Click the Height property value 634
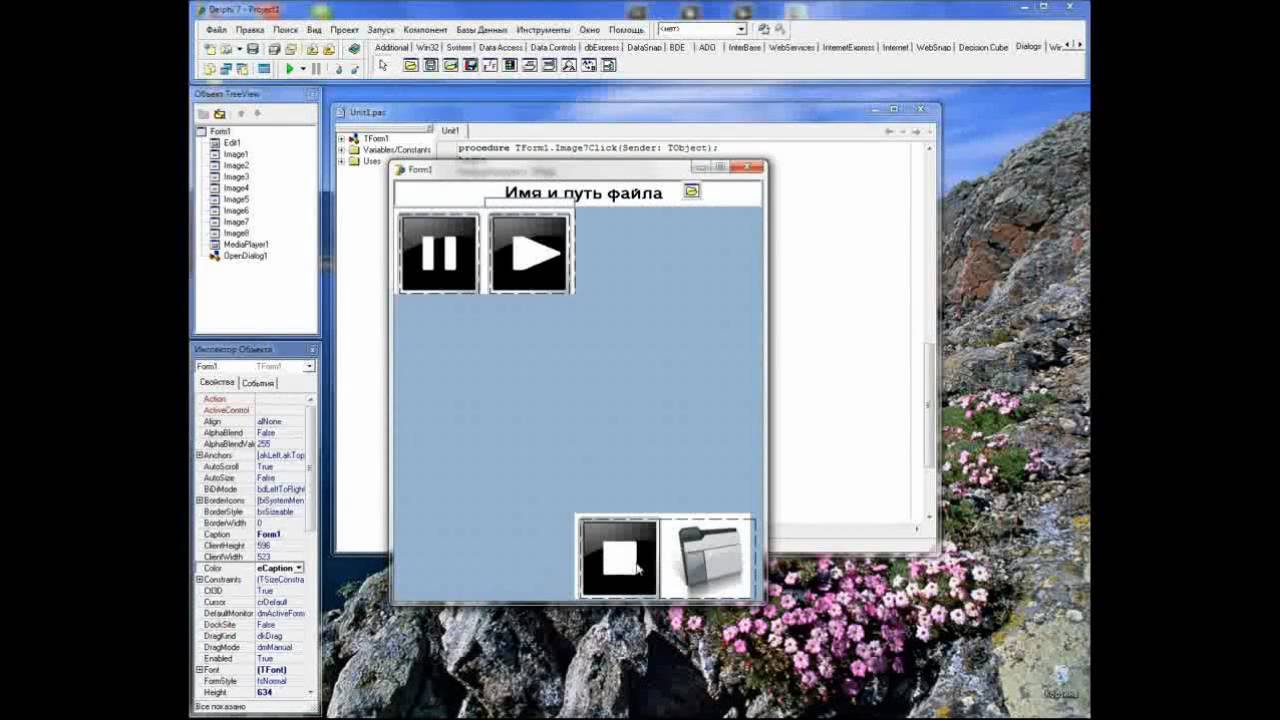Viewport: 1280px width, 720px height. point(280,692)
